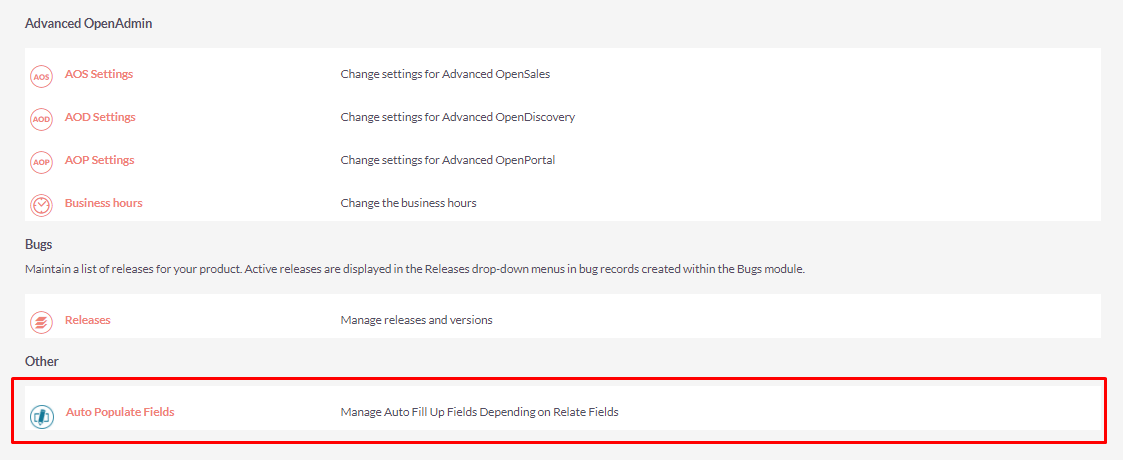The image size is (1123, 460).
Task: Click the AOS Settings circular icon
Action: pyautogui.click(x=42, y=77)
